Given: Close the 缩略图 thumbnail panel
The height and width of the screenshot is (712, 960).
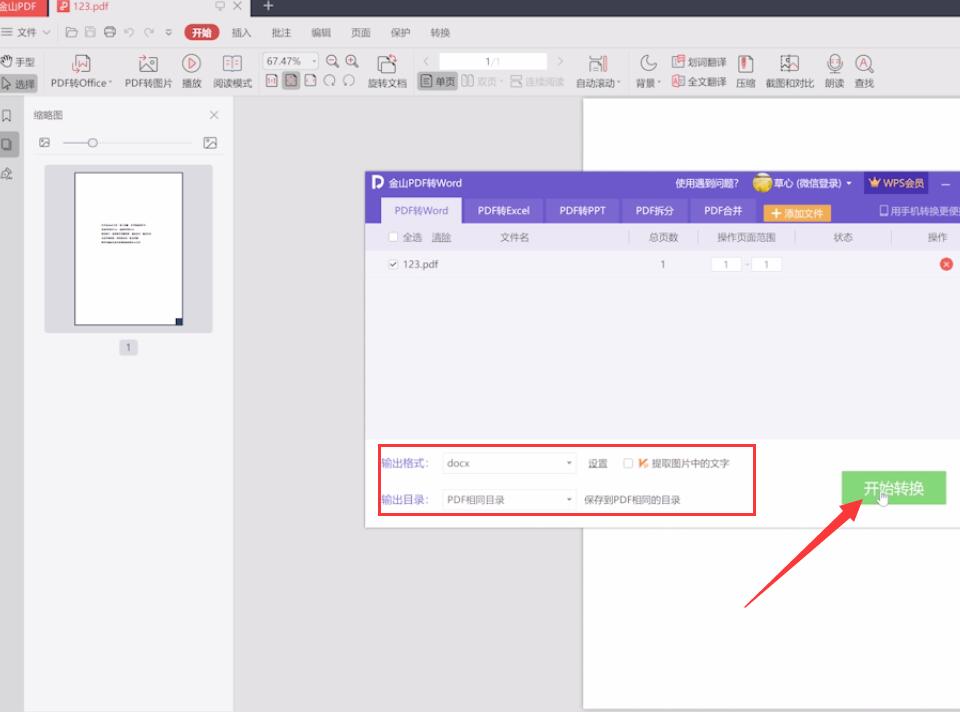Looking at the screenshot, I should click(214, 115).
